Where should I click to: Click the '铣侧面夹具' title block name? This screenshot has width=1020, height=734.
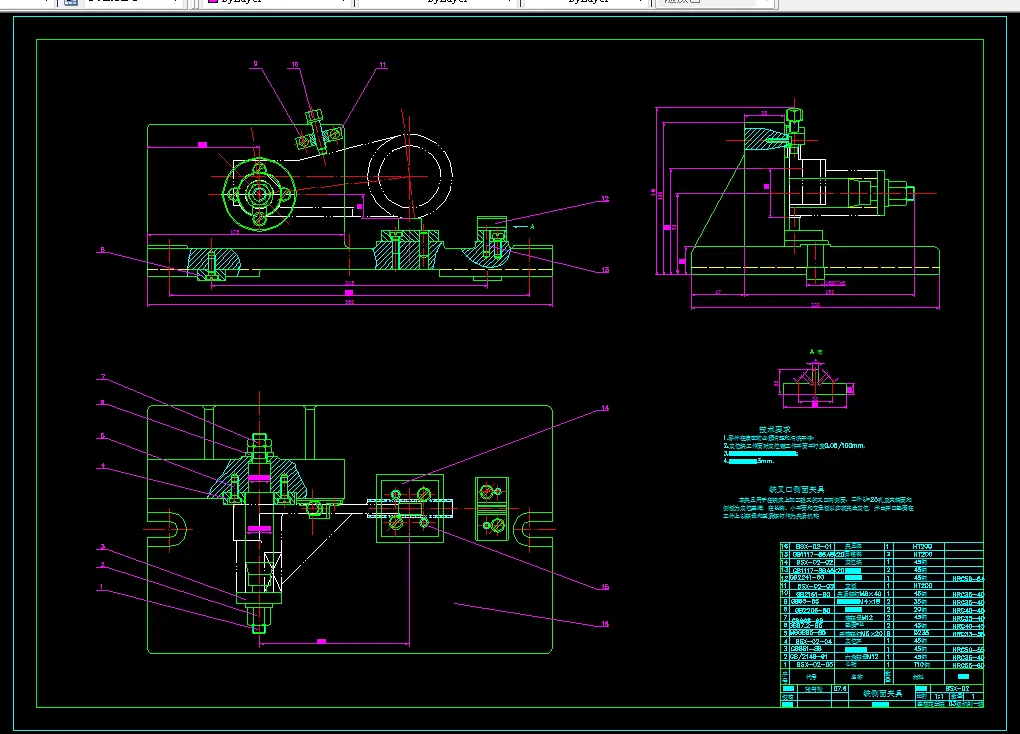[883, 694]
